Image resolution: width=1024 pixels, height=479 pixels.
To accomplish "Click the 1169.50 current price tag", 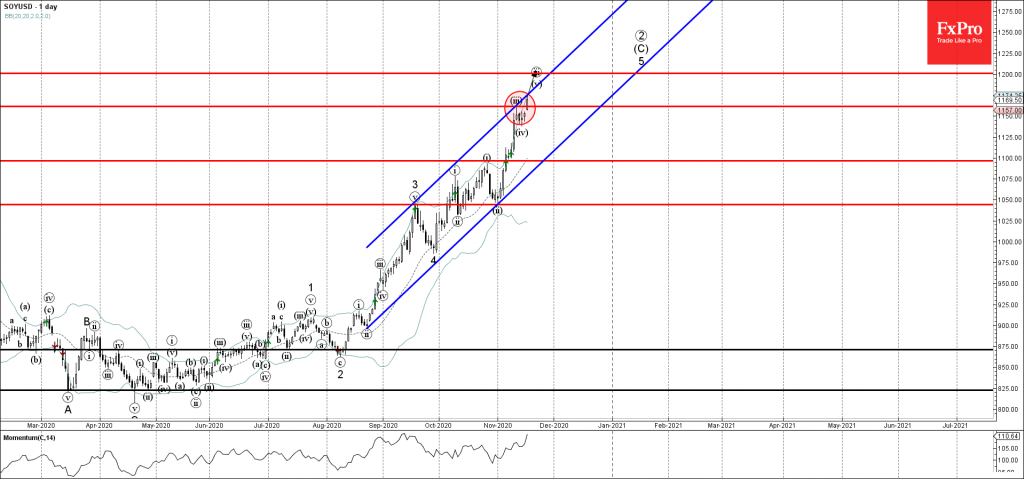I will pyautogui.click(x=1005, y=101).
